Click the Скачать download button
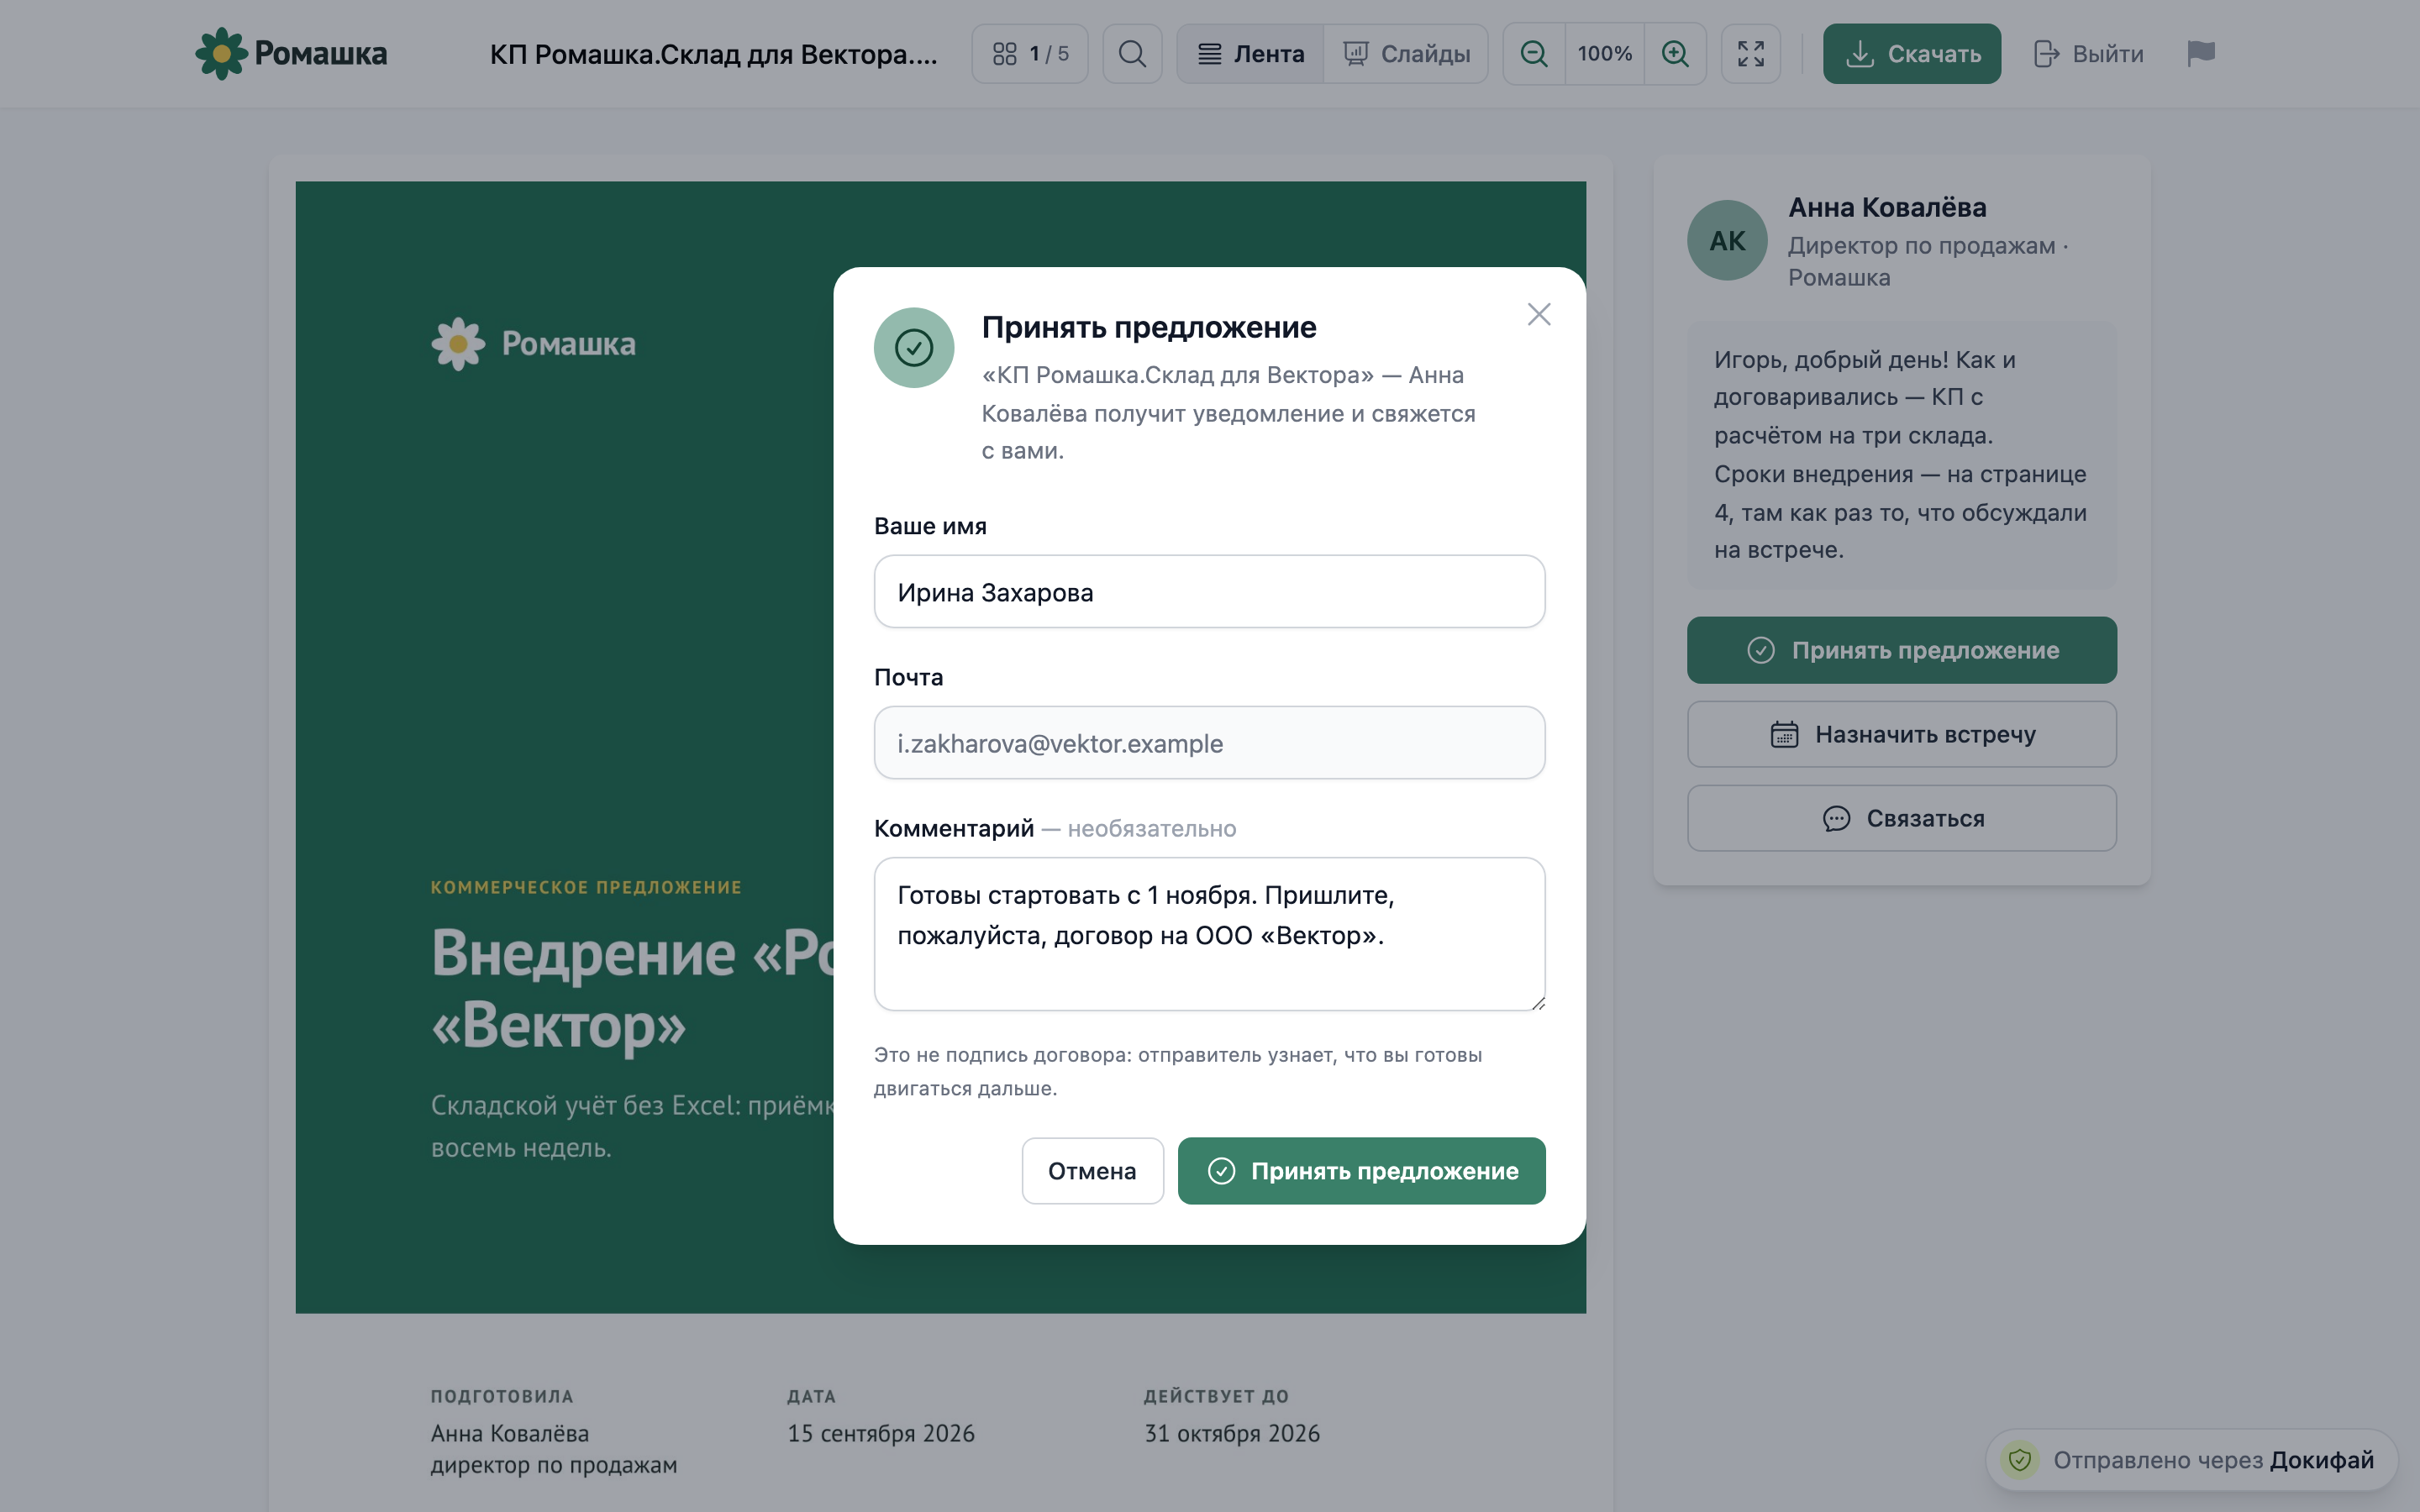 tap(1911, 53)
